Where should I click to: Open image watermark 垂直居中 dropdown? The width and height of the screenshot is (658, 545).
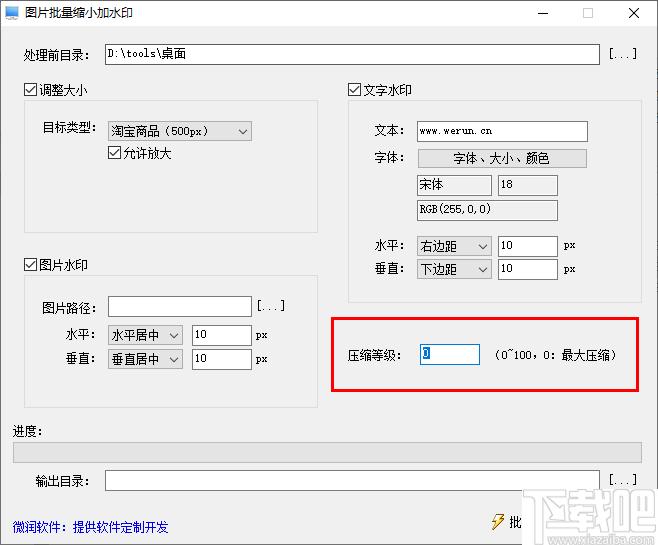tap(145, 359)
